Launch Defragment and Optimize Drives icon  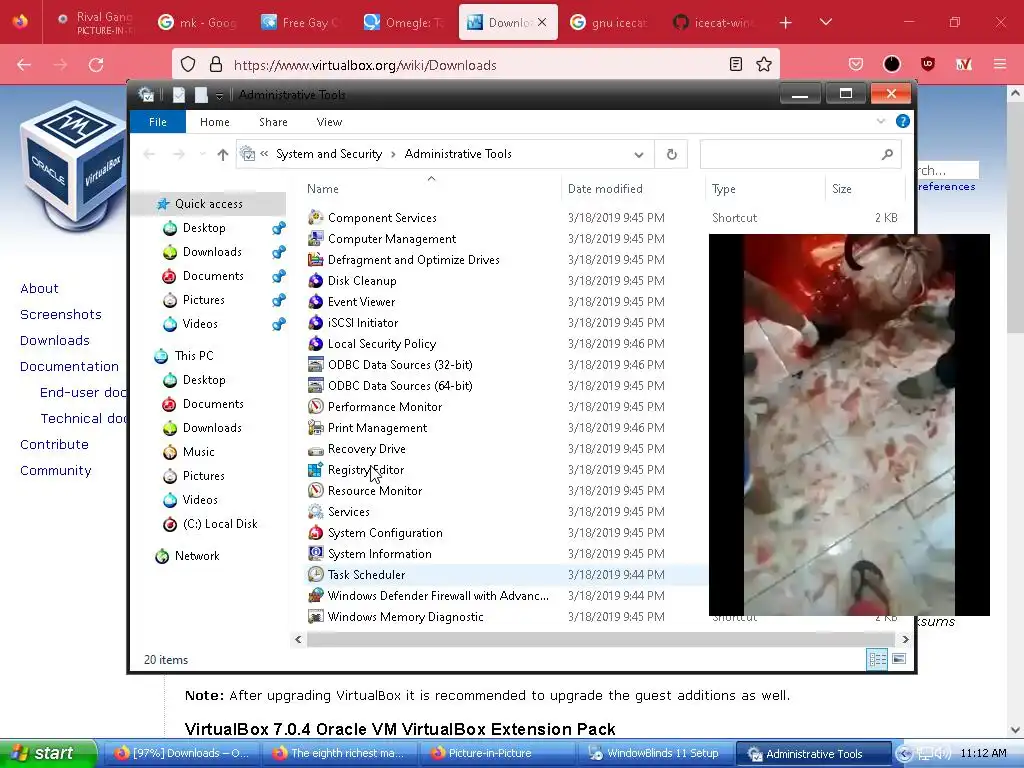coord(315,259)
